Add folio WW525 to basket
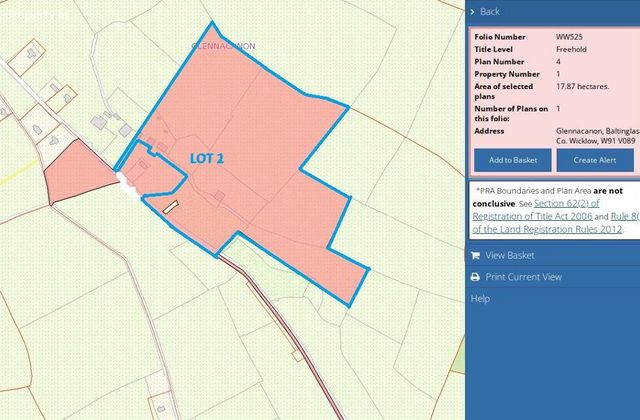 point(513,160)
